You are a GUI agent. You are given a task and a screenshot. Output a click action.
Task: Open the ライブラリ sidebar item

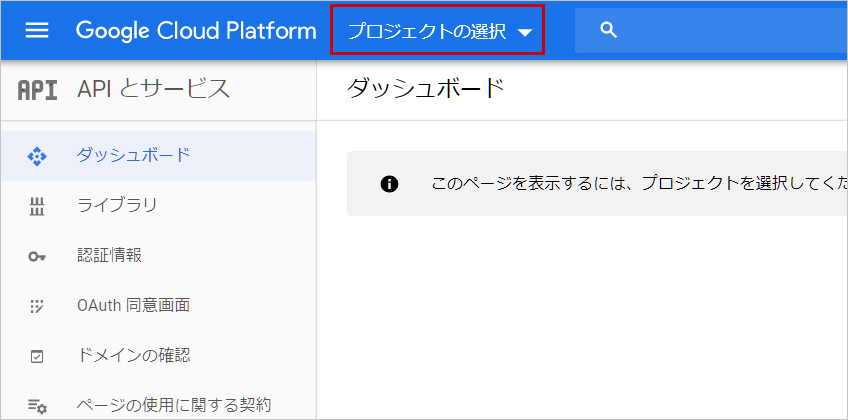(158, 205)
